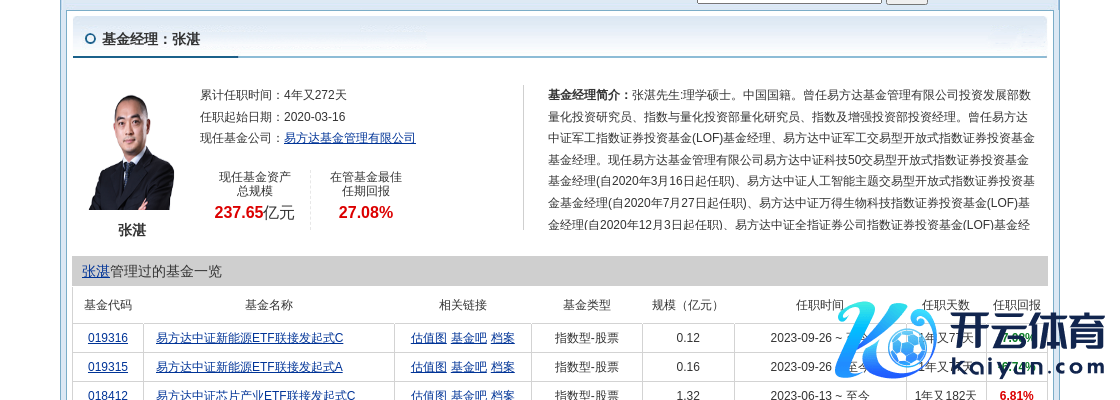Focus the search input at page top
This screenshot has height=400, width=1120.
pos(788,1)
